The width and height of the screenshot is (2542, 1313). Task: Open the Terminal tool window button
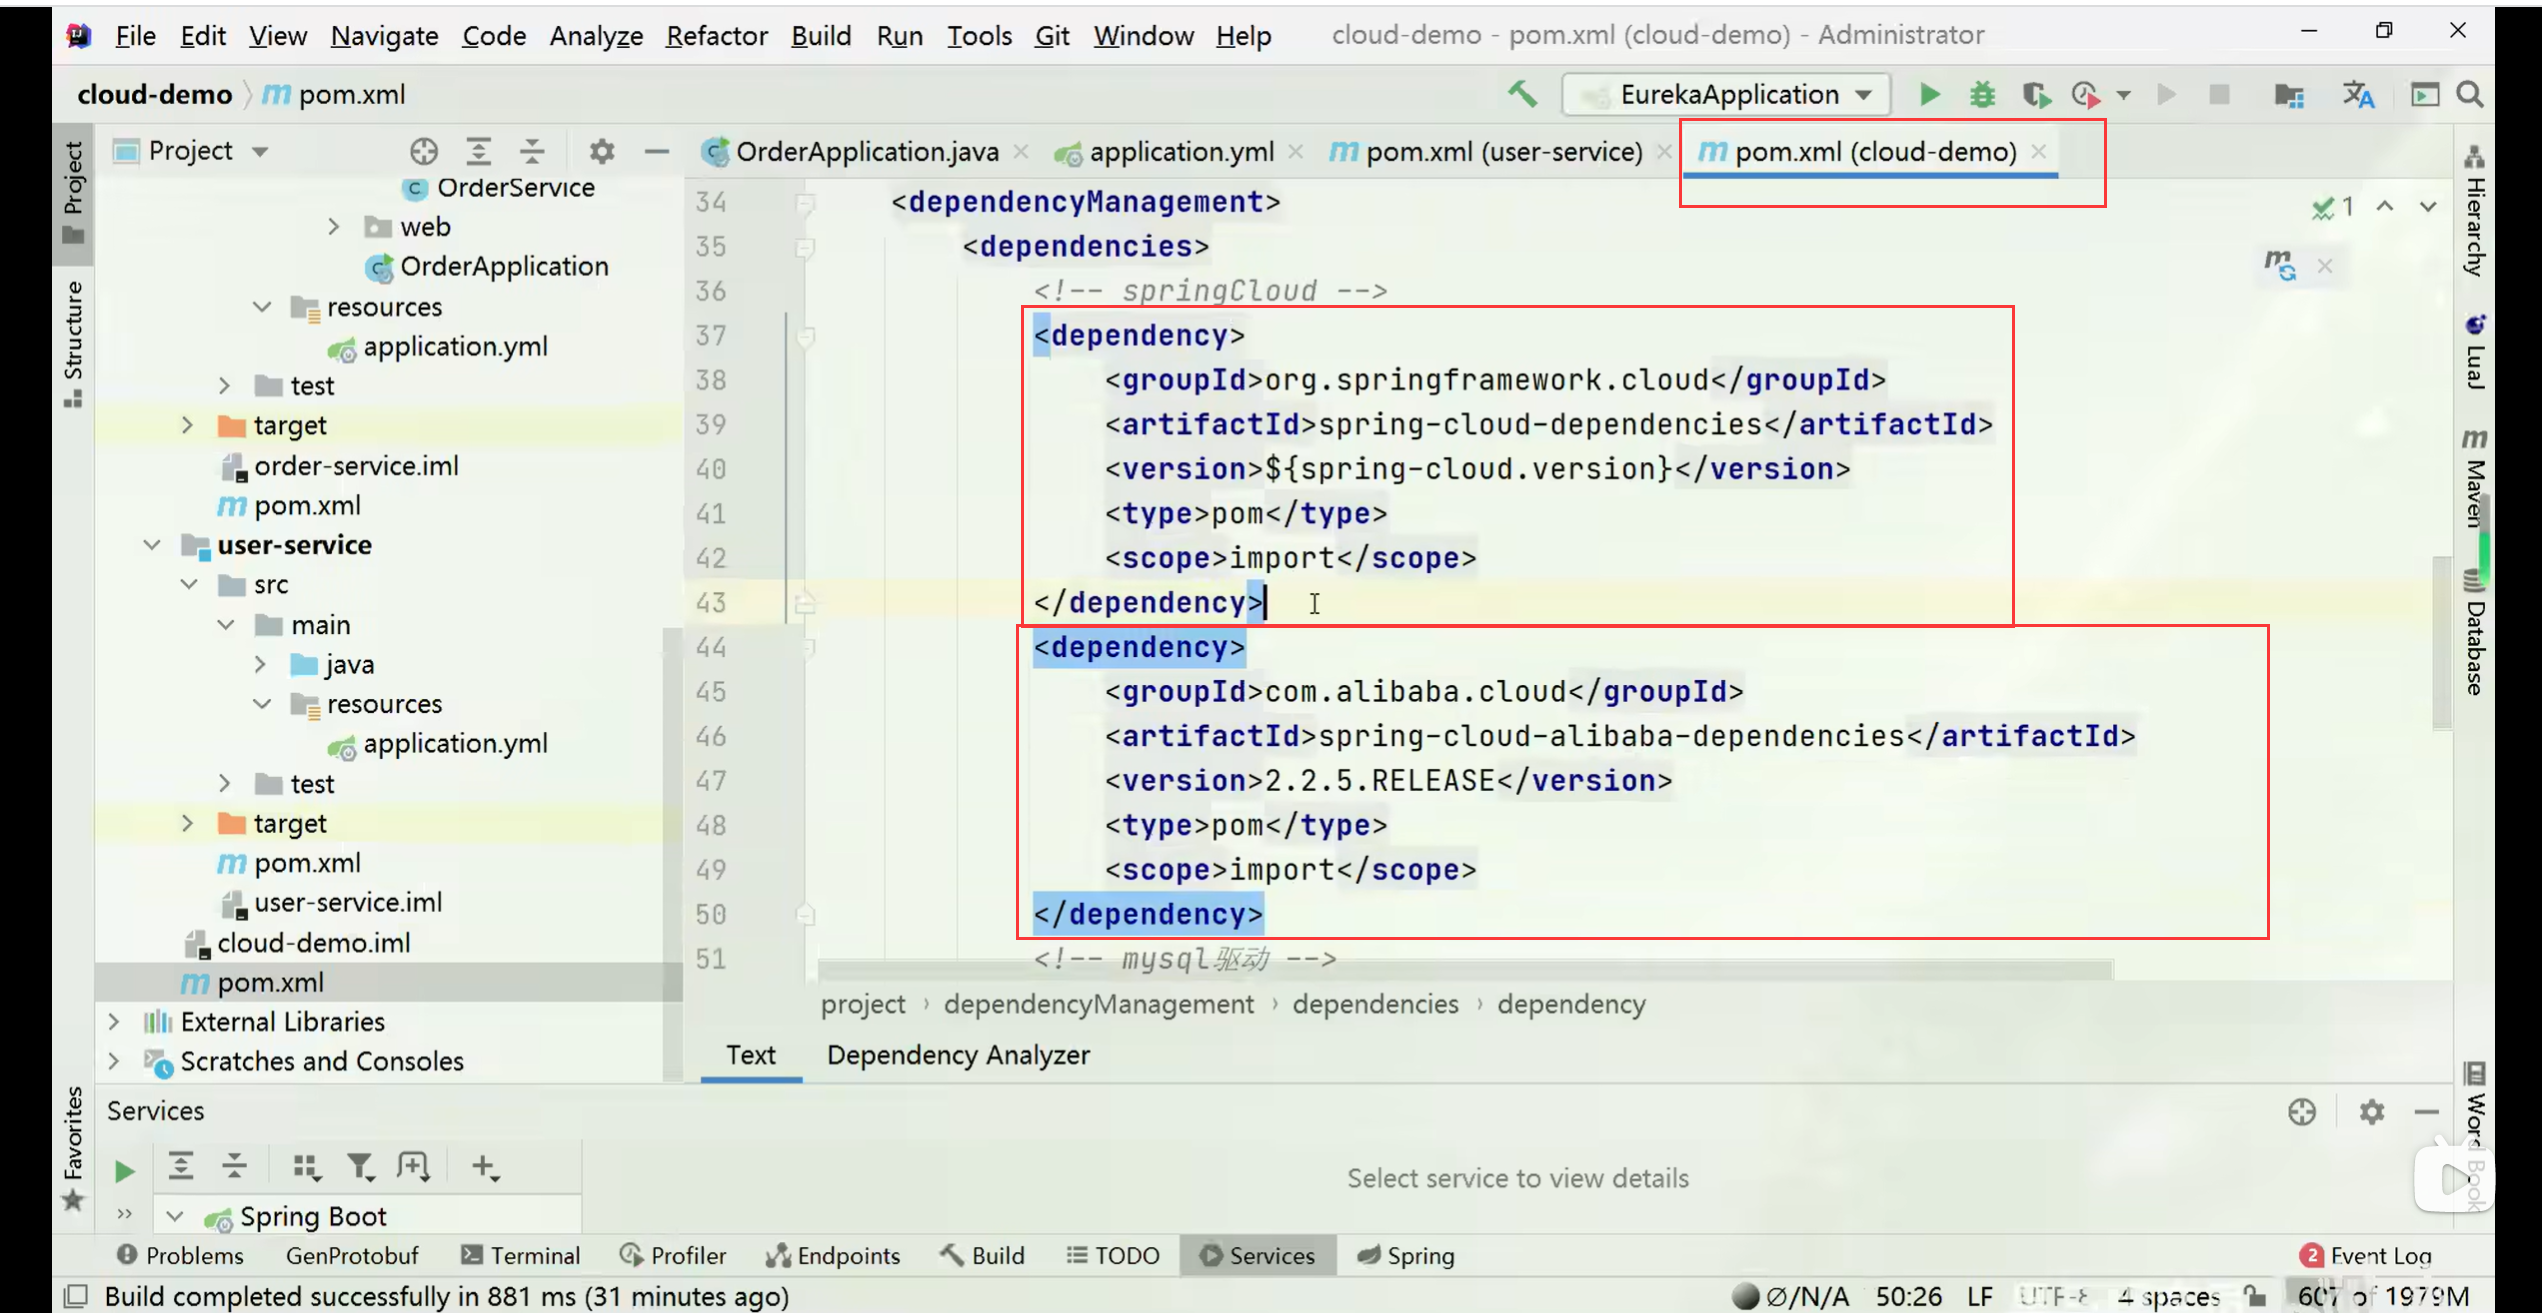click(x=521, y=1255)
